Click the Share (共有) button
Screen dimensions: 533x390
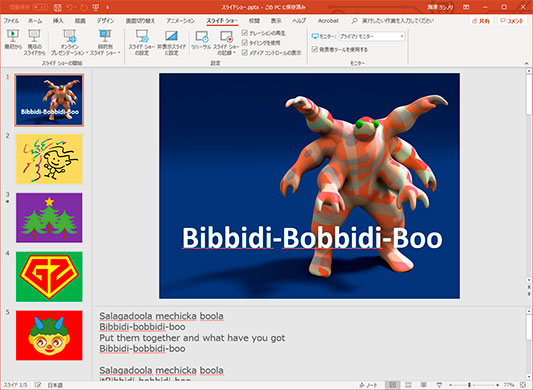tap(481, 21)
